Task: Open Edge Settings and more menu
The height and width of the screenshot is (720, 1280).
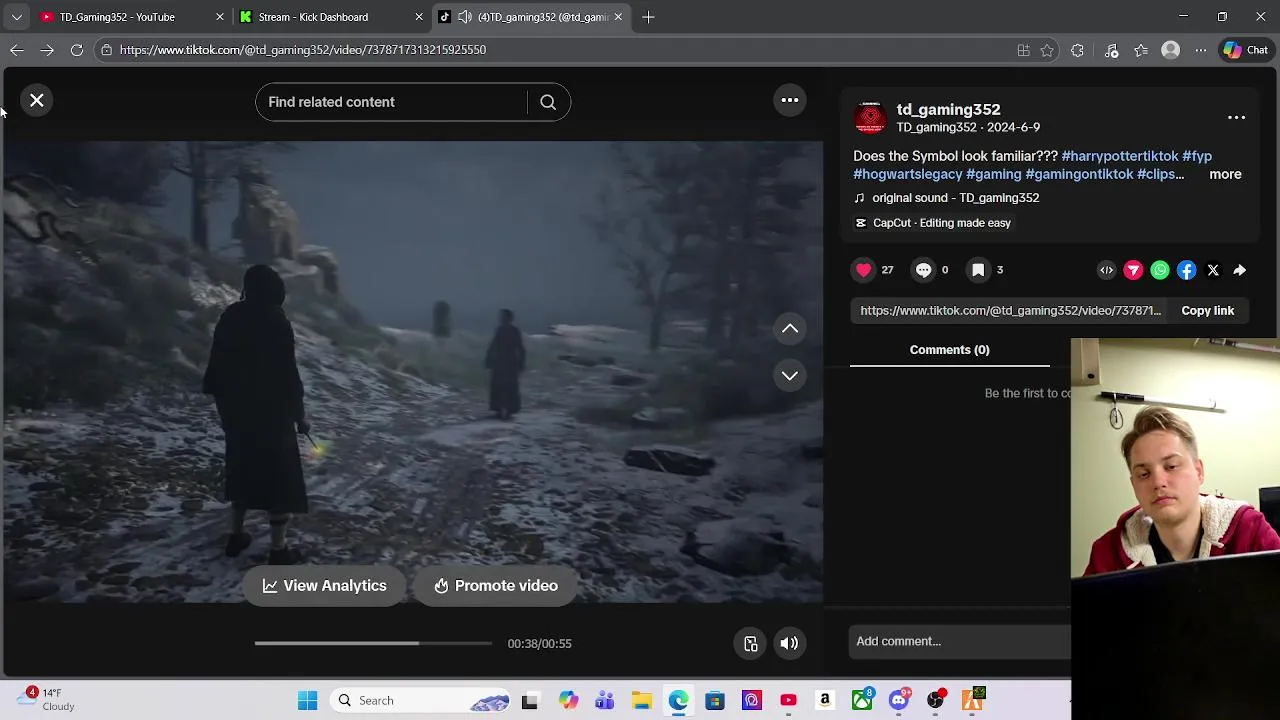Action: [x=1200, y=50]
